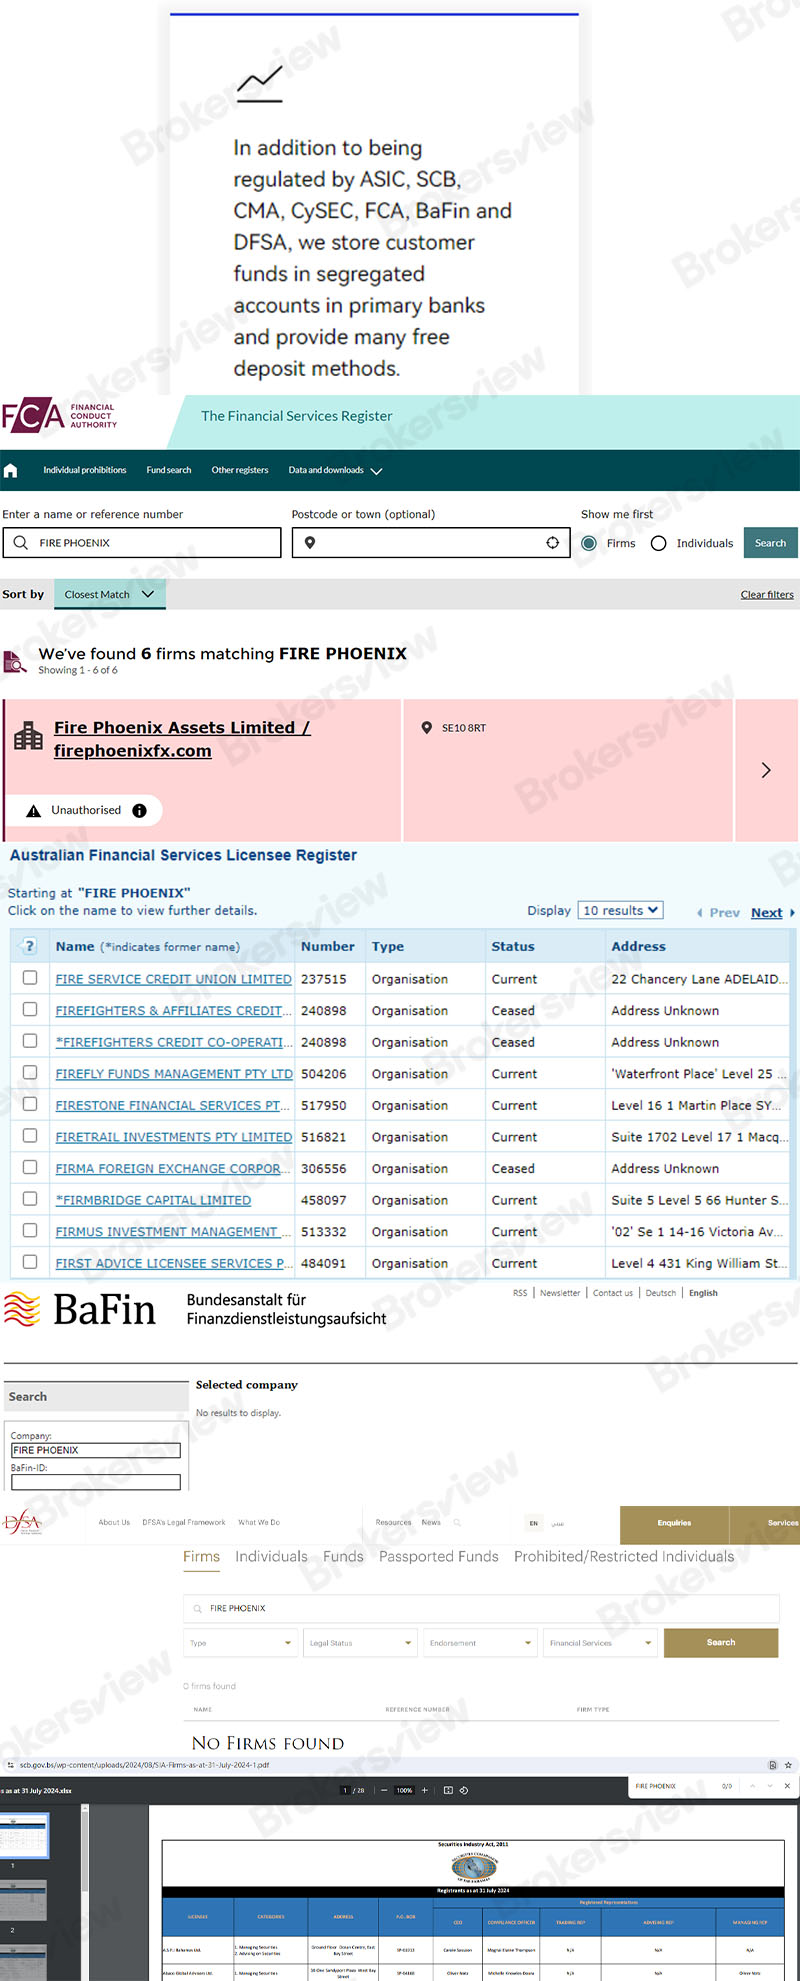Click the Unauthorised warning triangle icon
The height and width of the screenshot is (1981, 800).
pos(33,811)
